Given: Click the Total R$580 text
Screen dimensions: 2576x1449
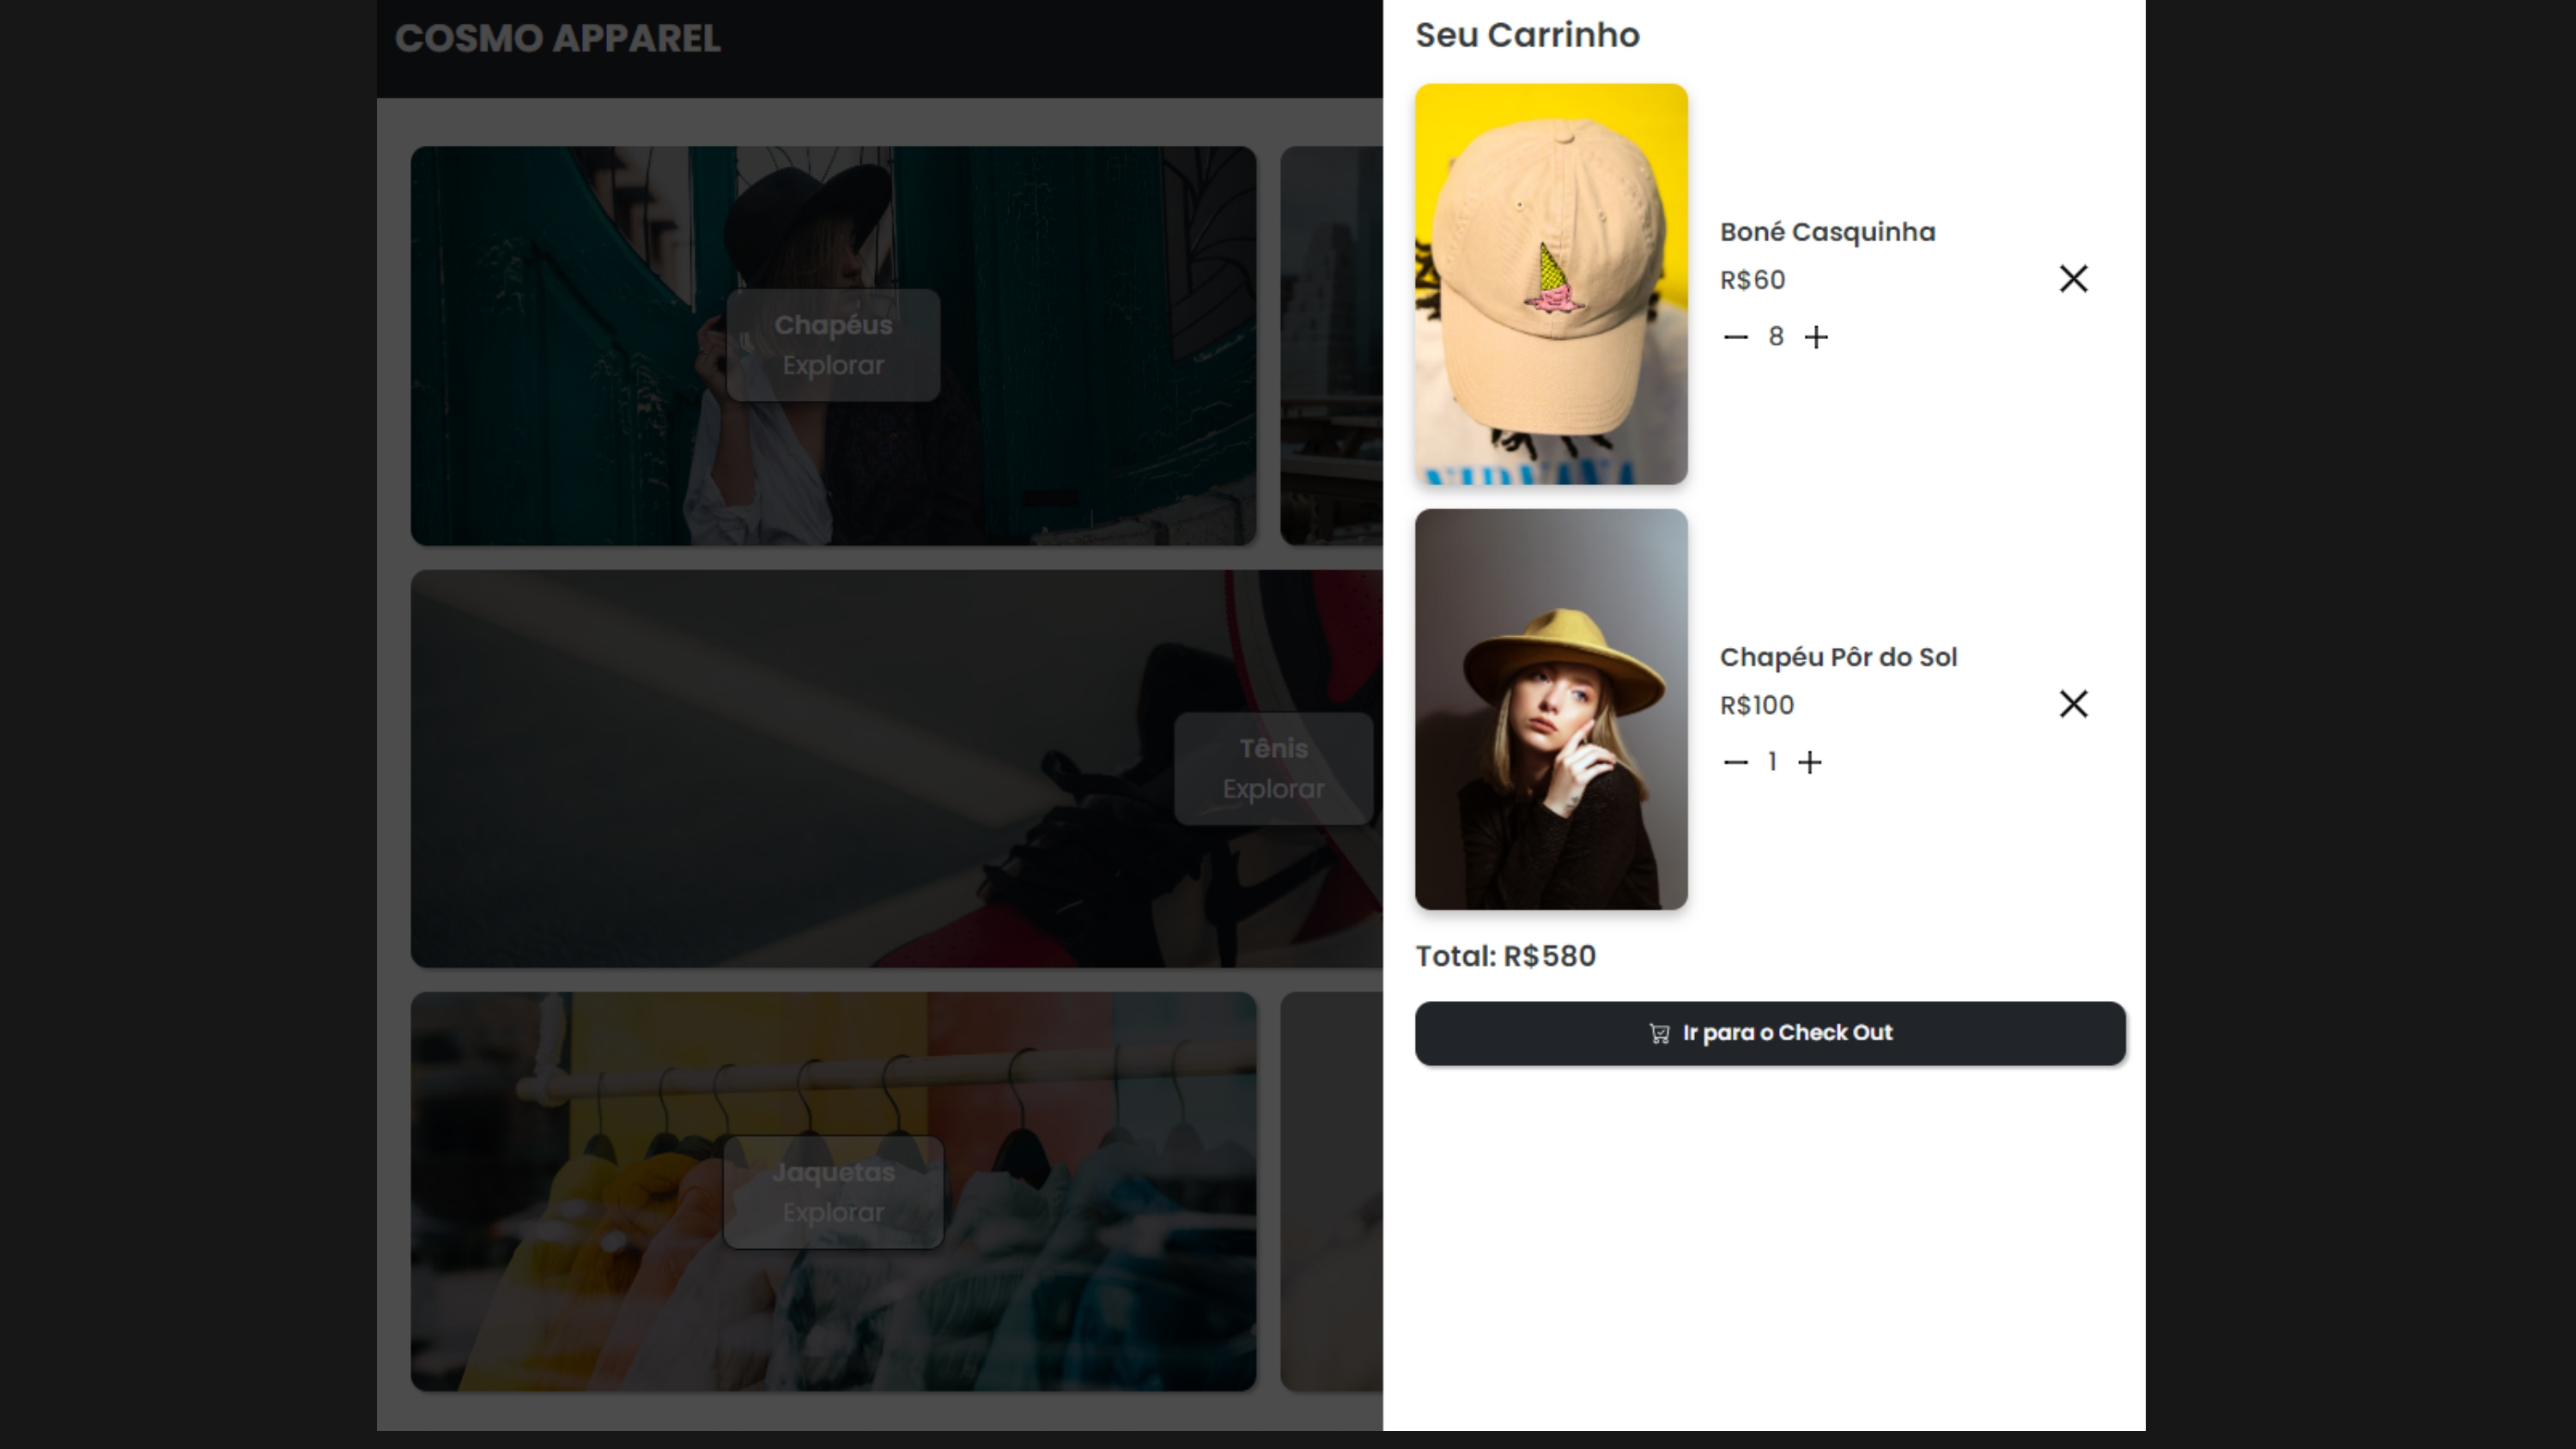Looking at the screenshot, I should (x=1505, y=956).
